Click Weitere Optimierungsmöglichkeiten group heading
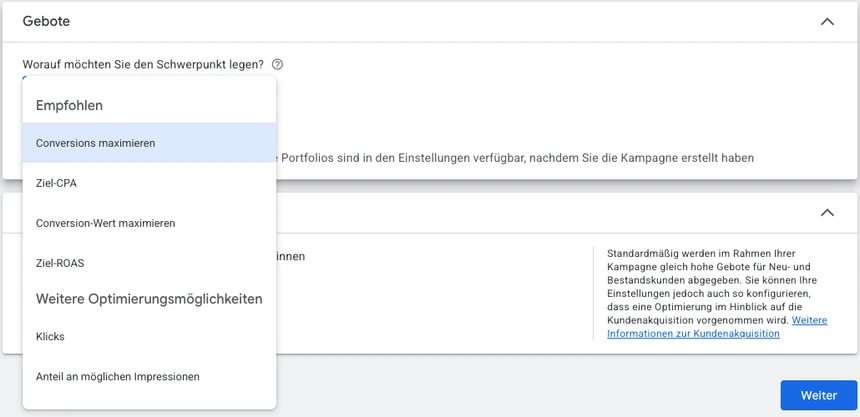860x417 pixels. pyautogui.click(x=149, y=299)
